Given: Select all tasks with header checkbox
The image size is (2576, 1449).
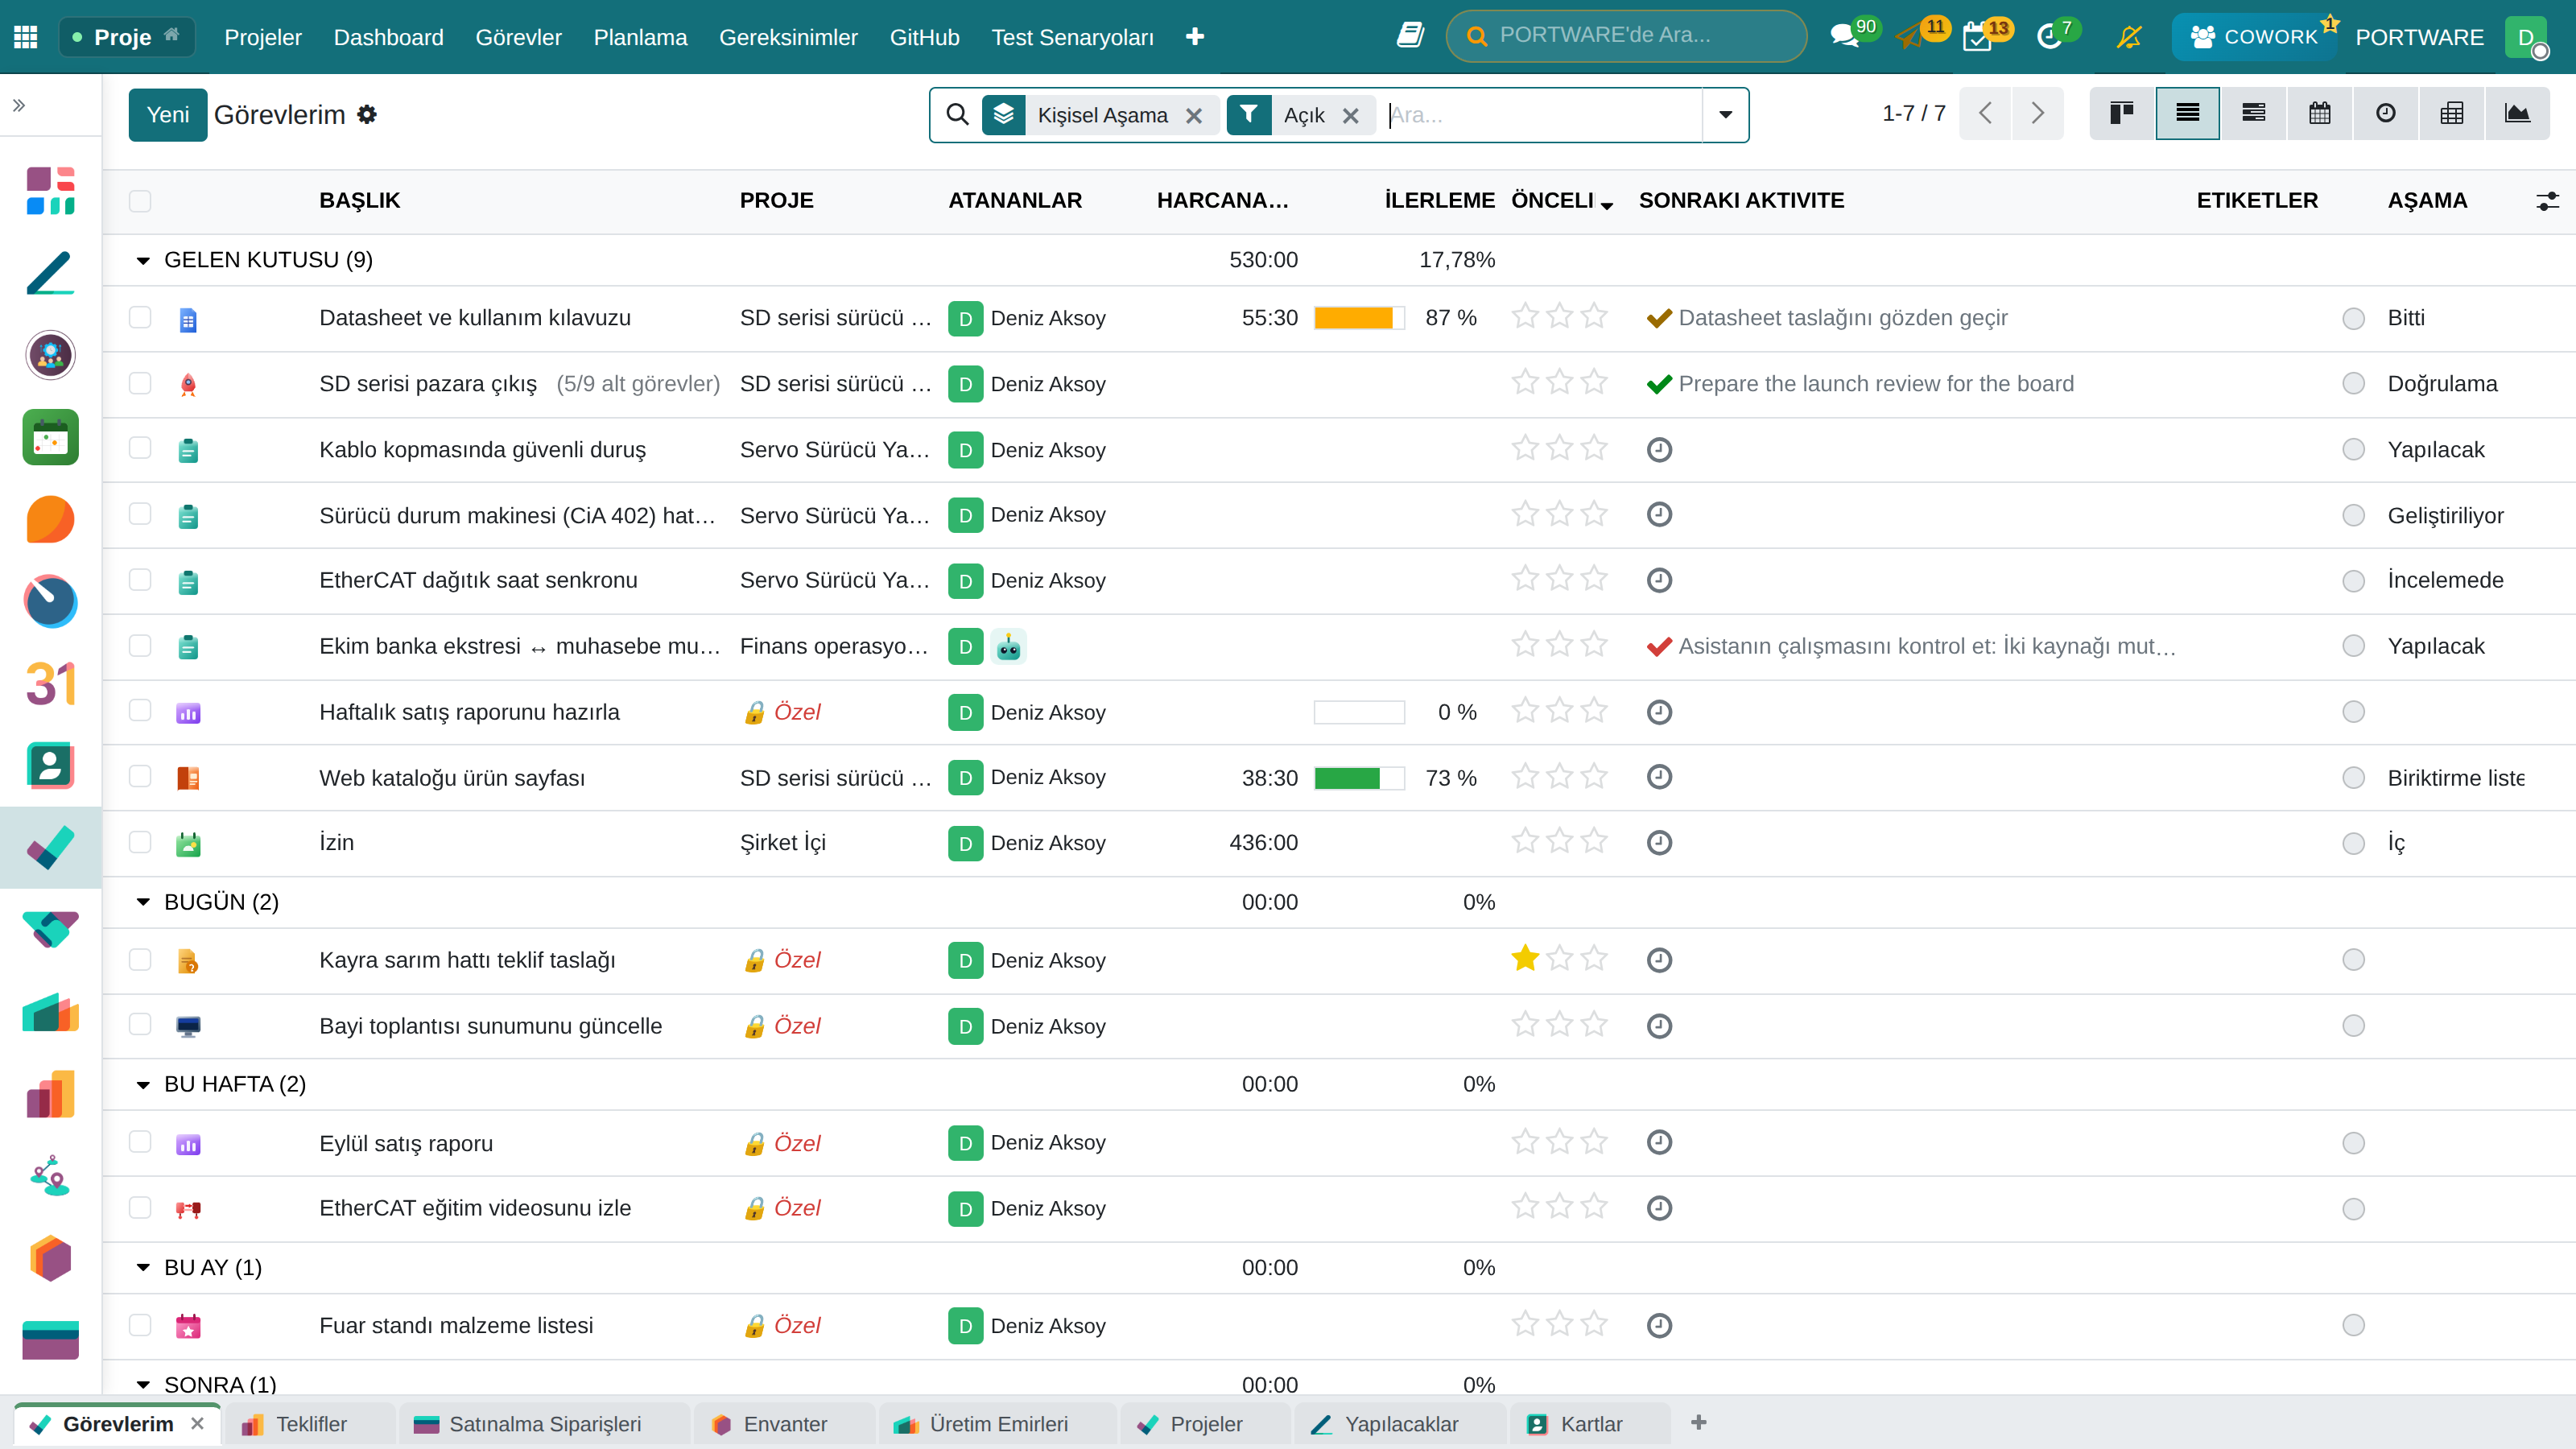Looking at the screenshot, I should 140,201.
